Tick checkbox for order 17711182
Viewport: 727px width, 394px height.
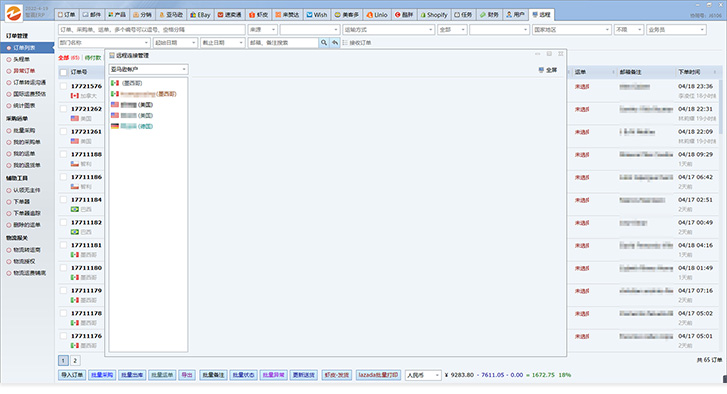[x=64, y=222]
